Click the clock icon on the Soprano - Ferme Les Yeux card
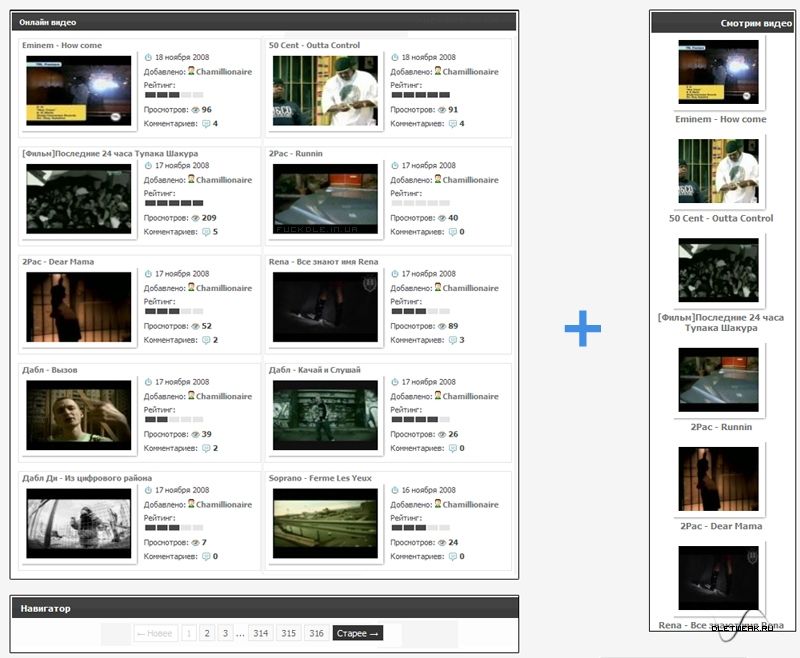800x658 pixels. pyautogui.click(x=394, y=490)
